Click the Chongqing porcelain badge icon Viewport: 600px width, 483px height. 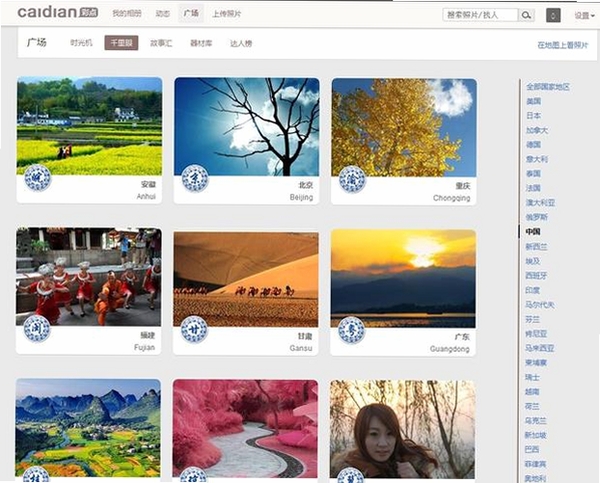352,179
